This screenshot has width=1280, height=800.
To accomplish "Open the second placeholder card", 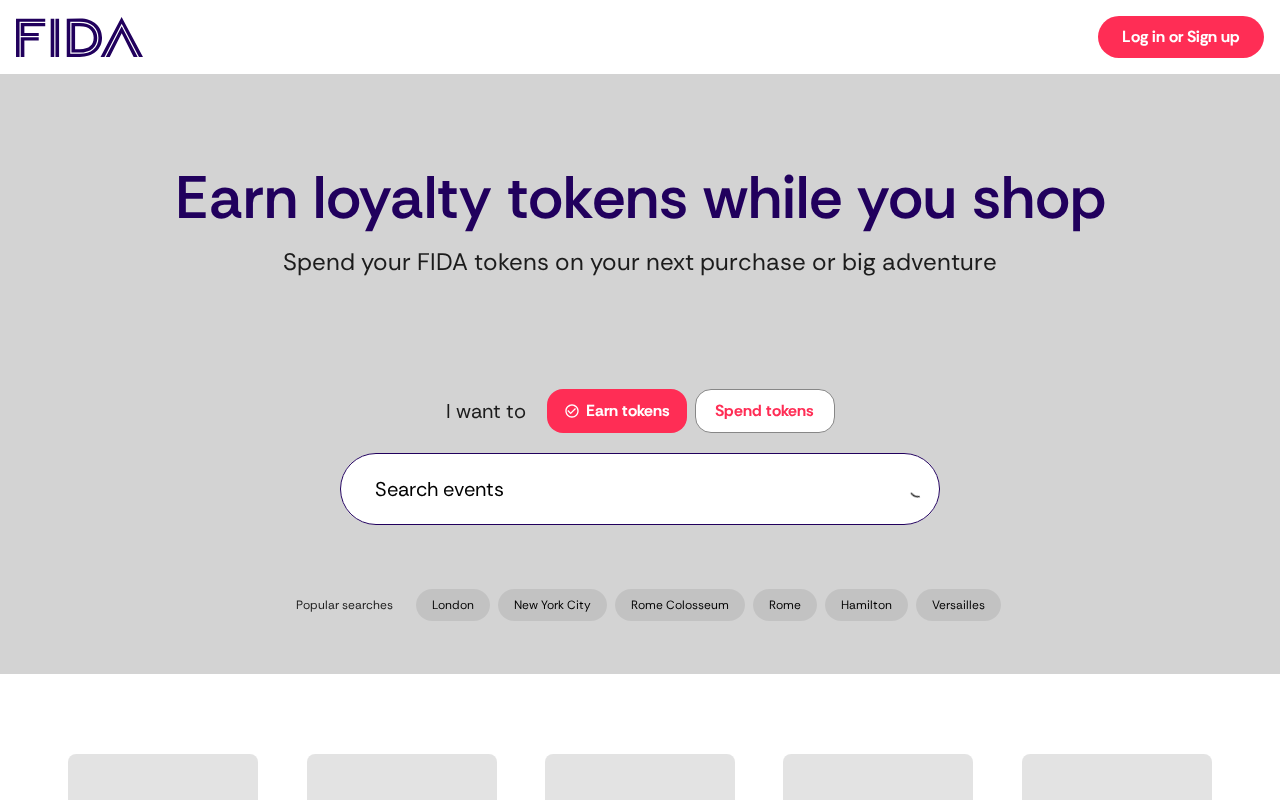I will pos(402,777).
